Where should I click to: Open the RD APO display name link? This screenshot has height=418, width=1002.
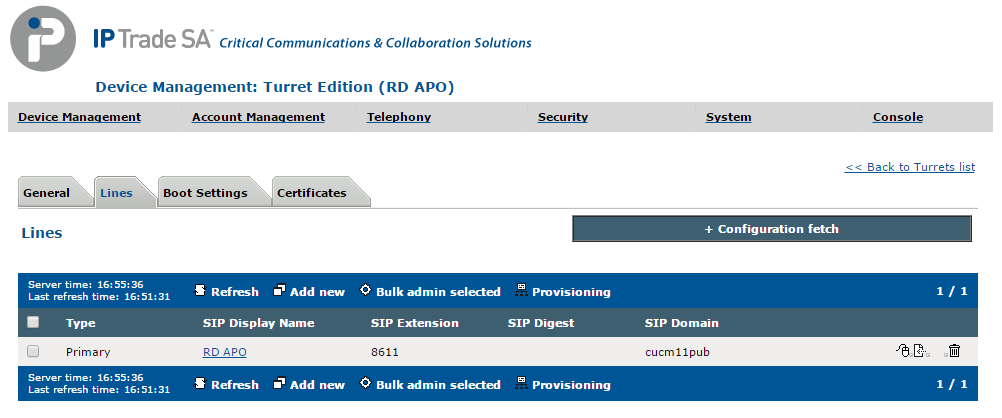[x=224, y=352]
